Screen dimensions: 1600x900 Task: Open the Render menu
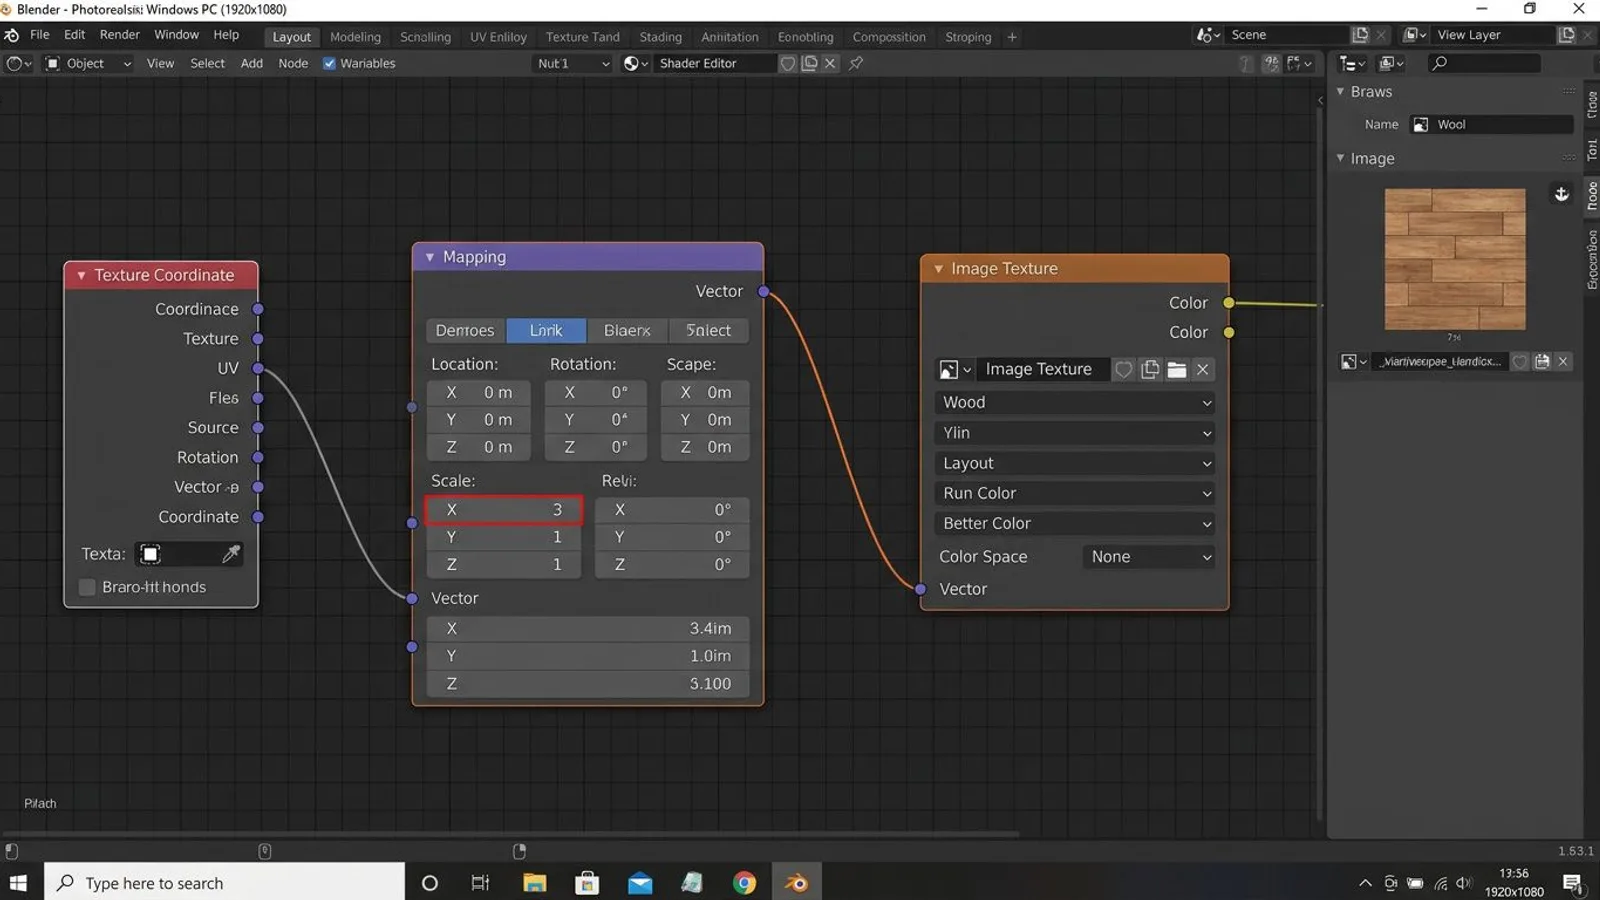tap(120, 35)
